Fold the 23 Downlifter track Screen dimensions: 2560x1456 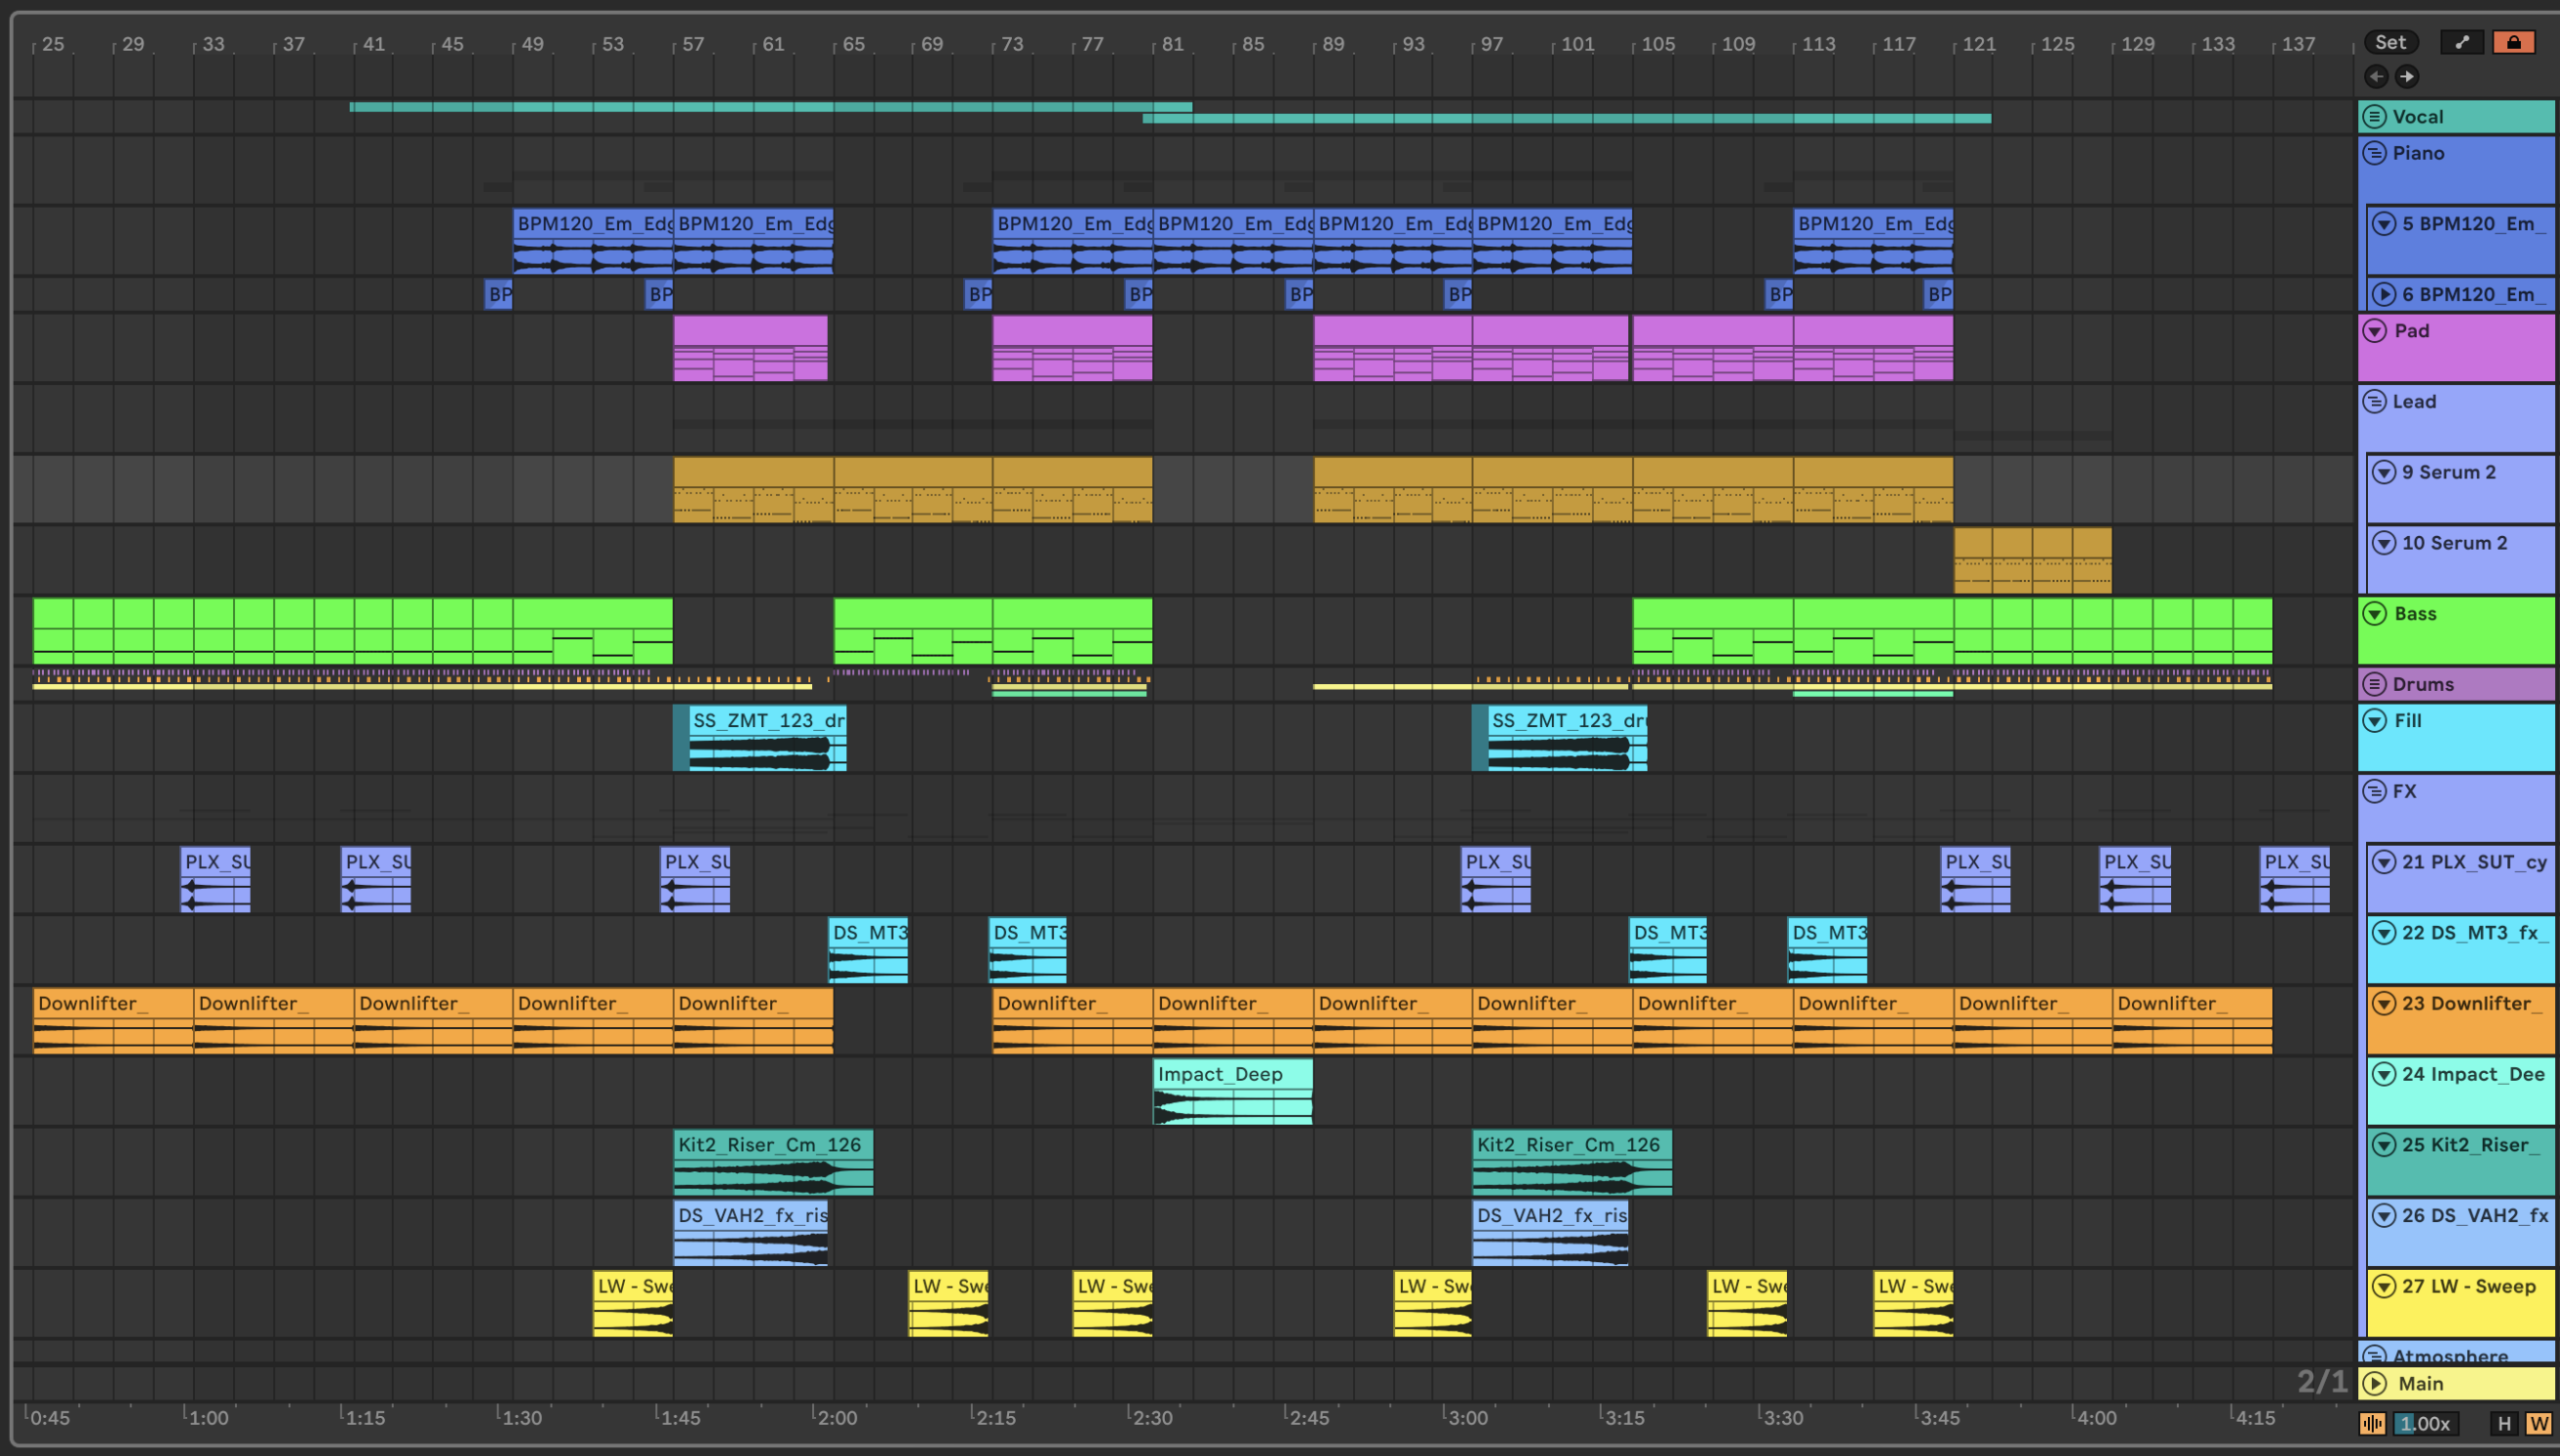[2384, 1003]
